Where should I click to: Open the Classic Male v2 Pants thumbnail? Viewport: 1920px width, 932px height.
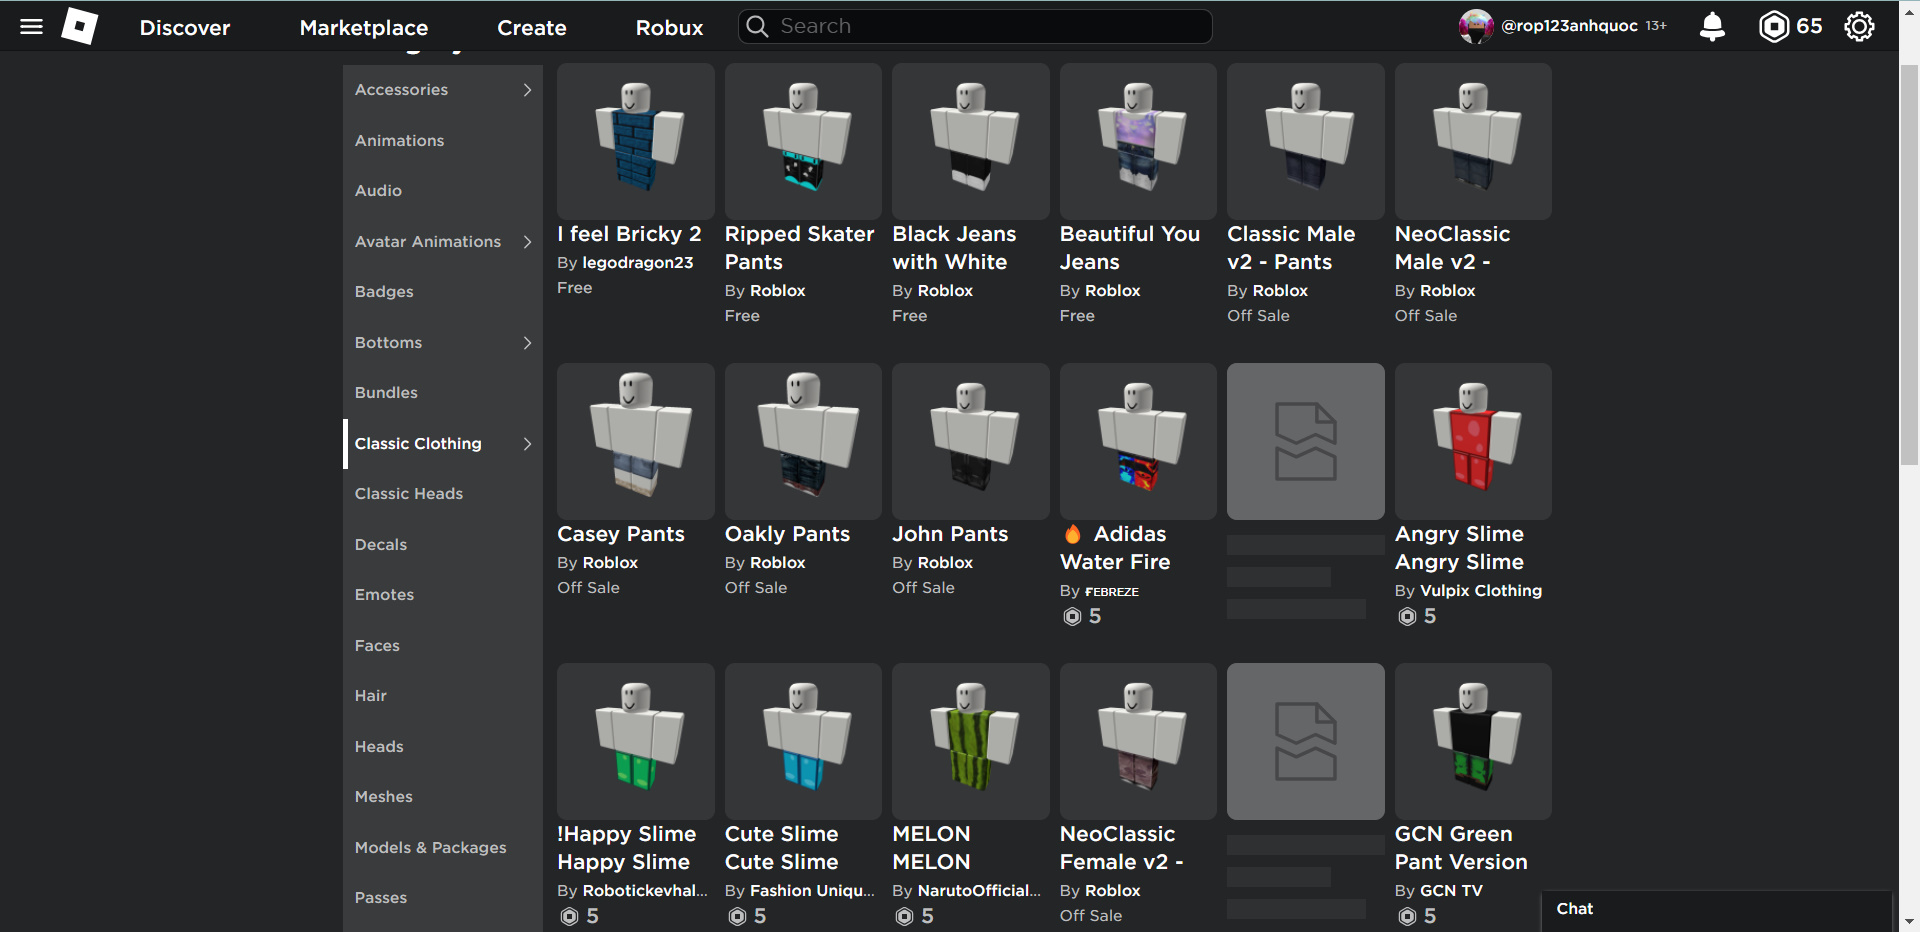(x=1306, y=141)
